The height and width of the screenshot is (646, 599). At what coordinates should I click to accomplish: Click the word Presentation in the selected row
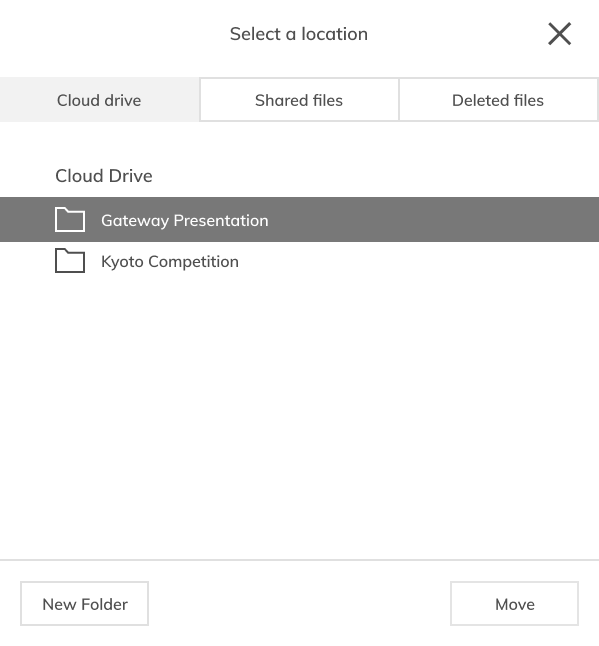pyautogui.click(x=221, y=220)
